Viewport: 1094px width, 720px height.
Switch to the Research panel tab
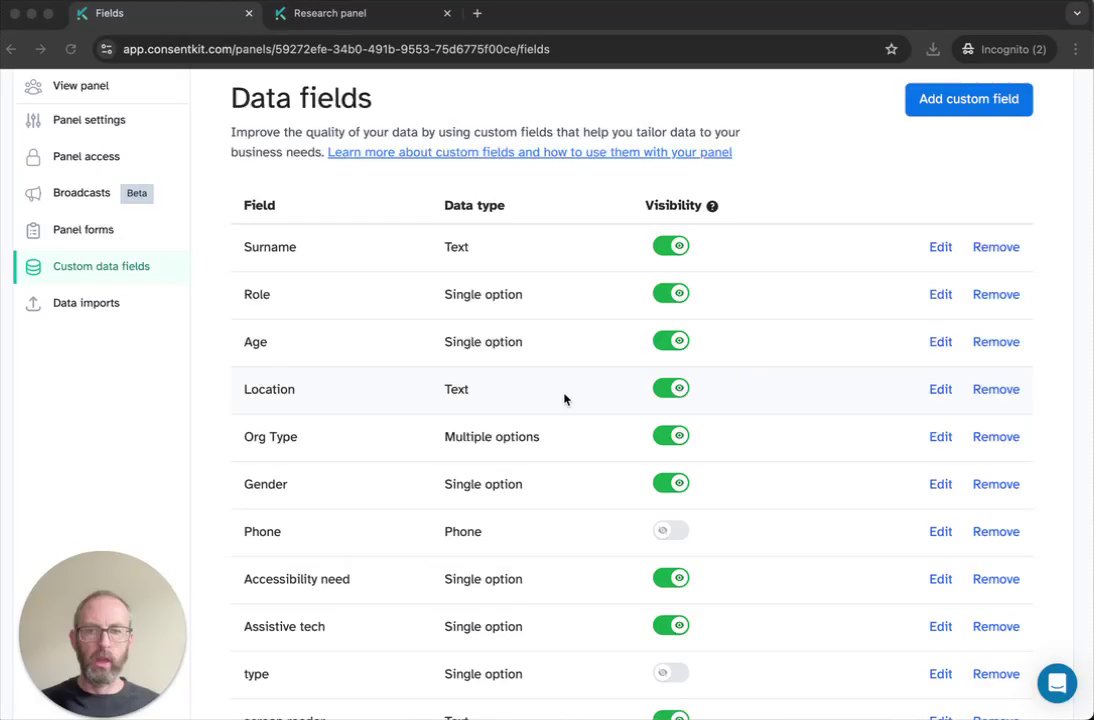[x=330, y=13]
